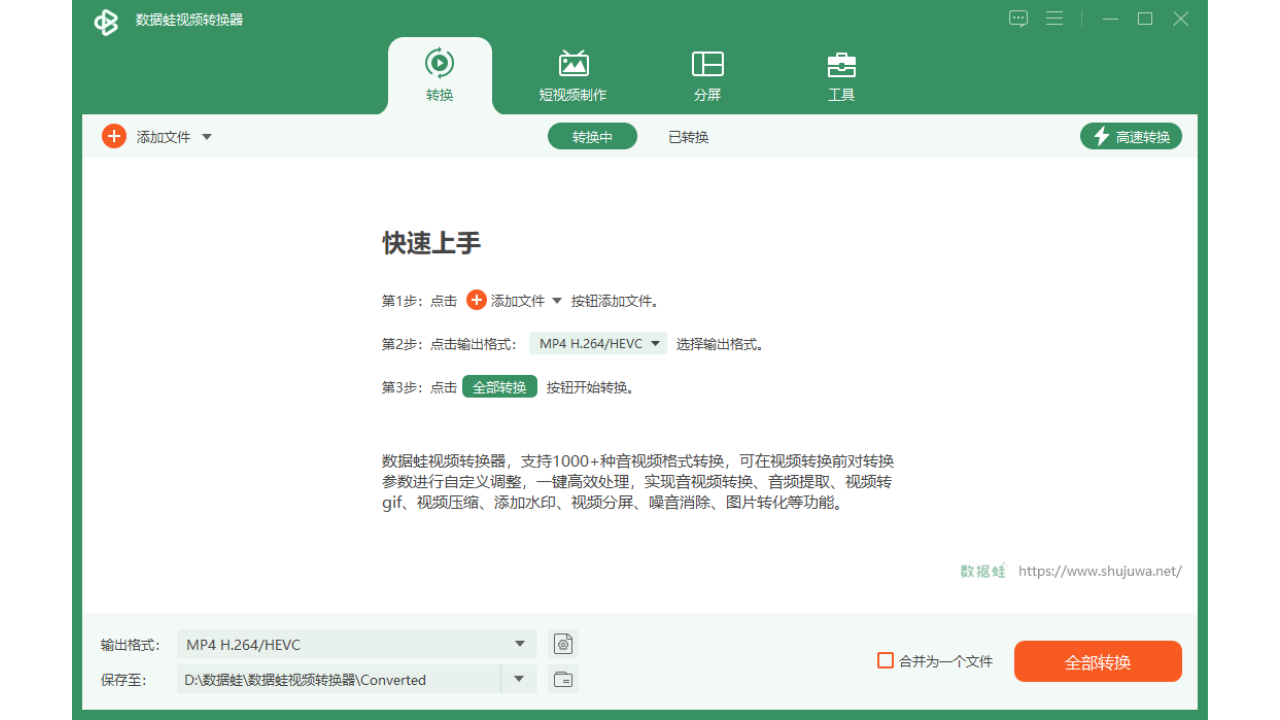
Task: Open the output folder icon
Action: click(x=562, y=679)
